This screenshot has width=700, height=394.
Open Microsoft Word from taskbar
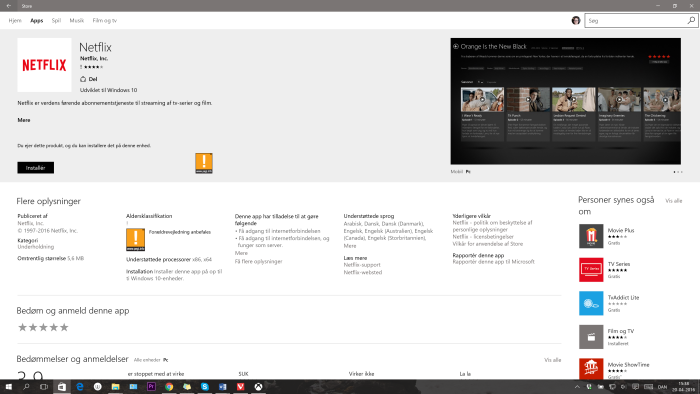click(222, 386)
